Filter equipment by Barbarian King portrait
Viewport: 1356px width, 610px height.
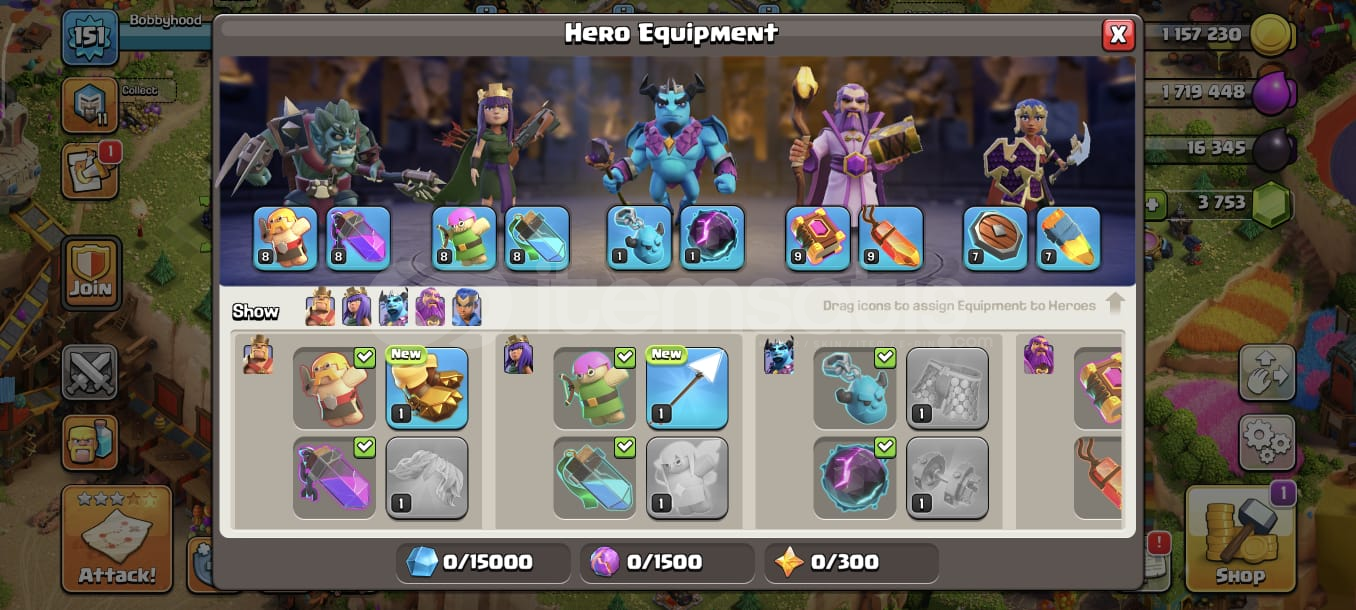(x=321, y=307)
